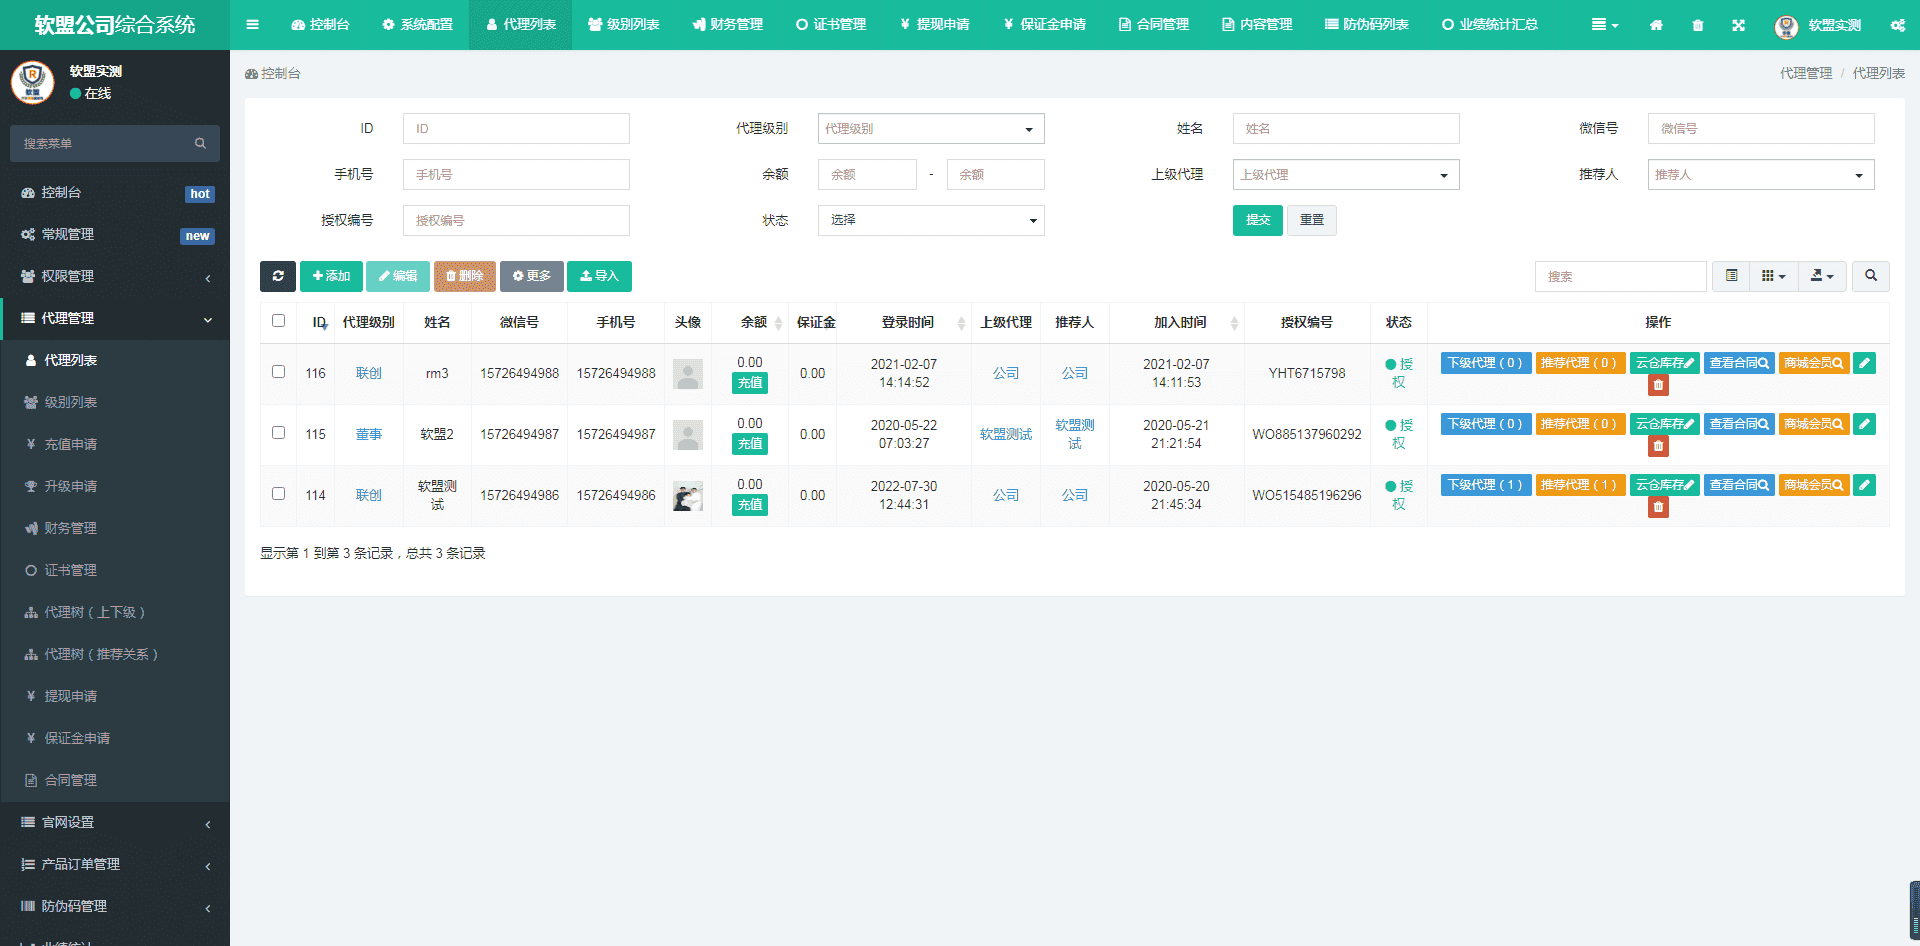Click red delete icon for agent 116

point(1658,385)
